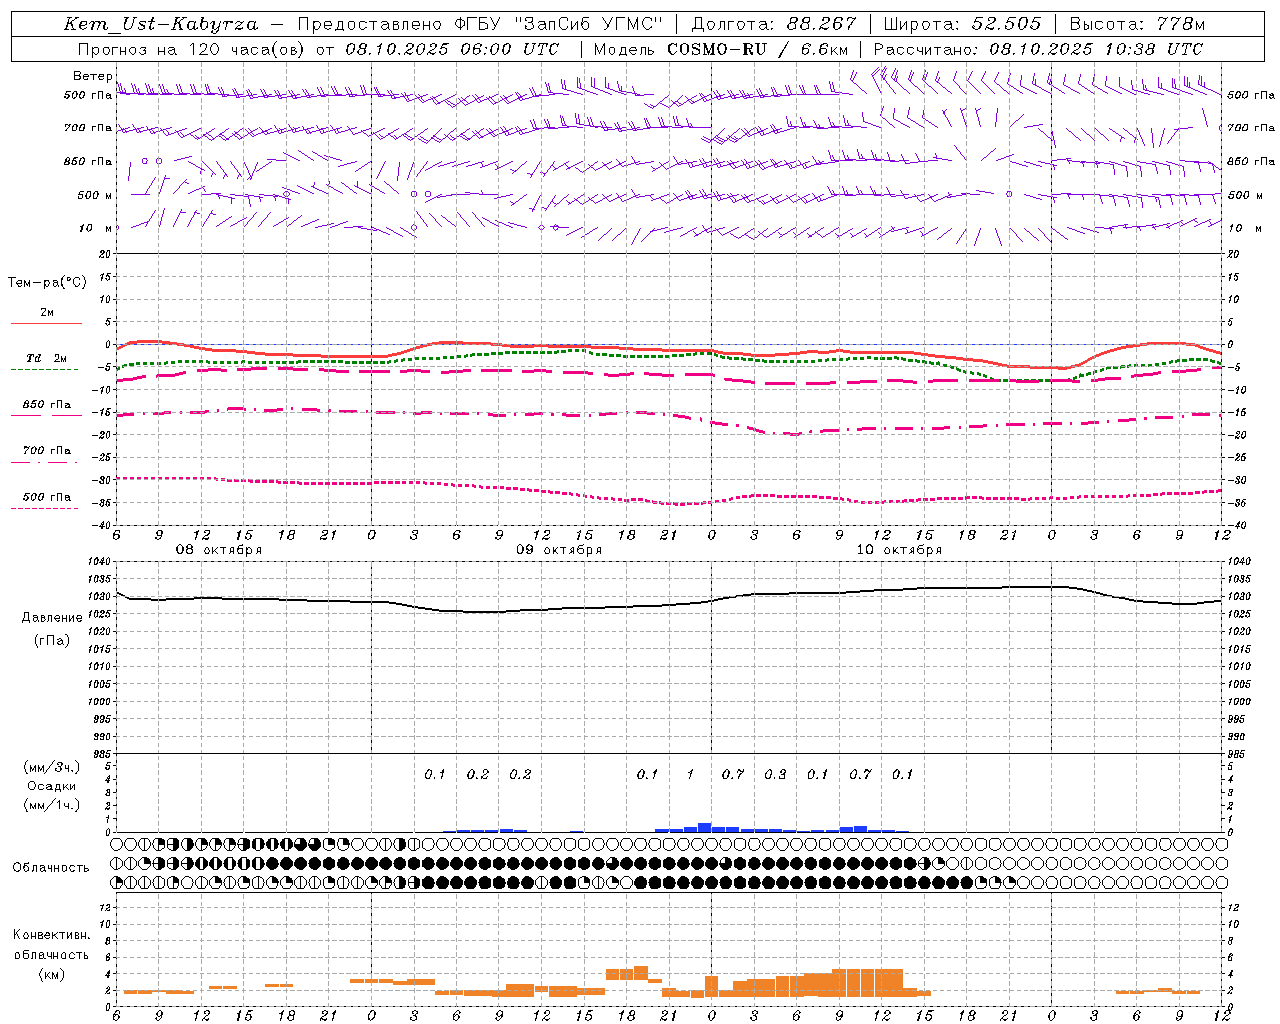Click the 08 октября date label
1280x1024 pixels.
[219, 550]
